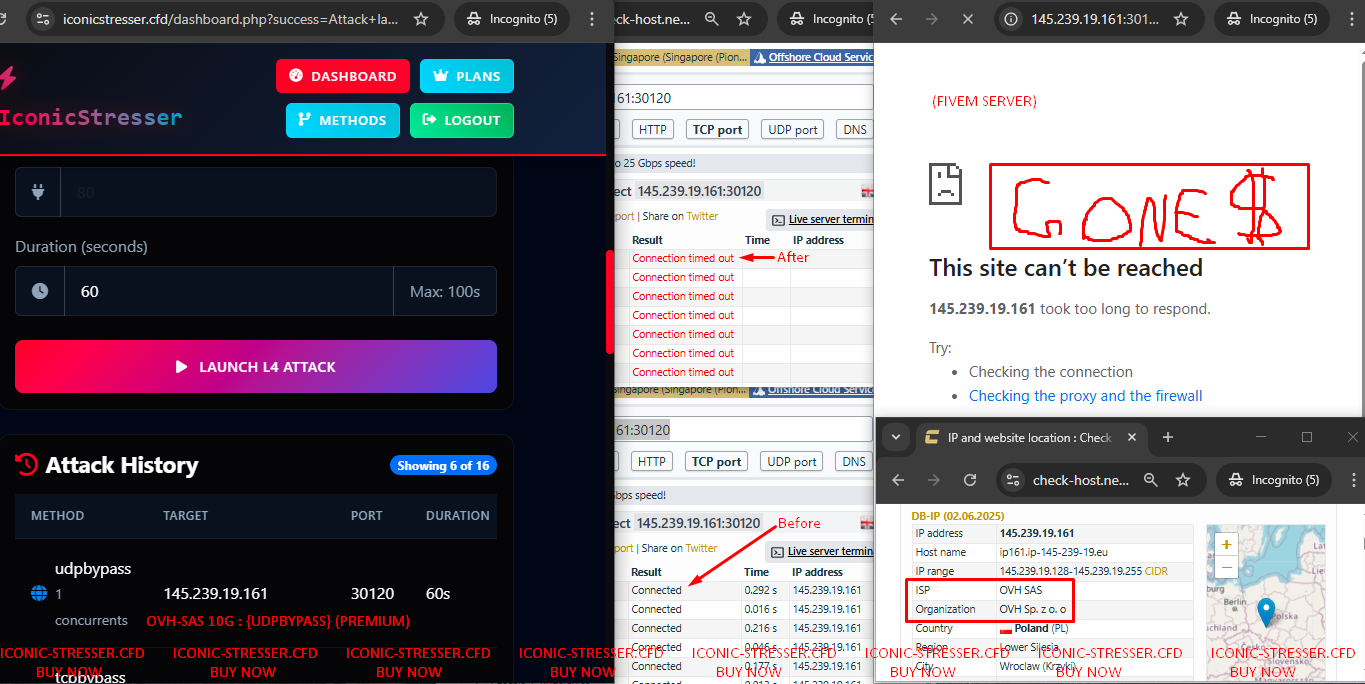Click the Logout button
Image resolution: width=1365 pixels, height=684 pixels.
coord(462,120)
